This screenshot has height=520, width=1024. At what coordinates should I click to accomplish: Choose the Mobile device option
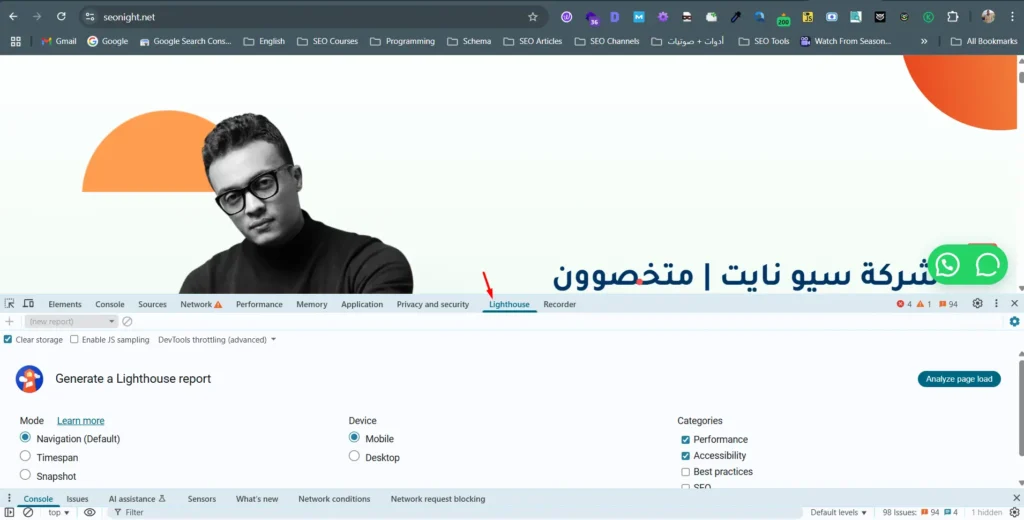pos(354,437)
